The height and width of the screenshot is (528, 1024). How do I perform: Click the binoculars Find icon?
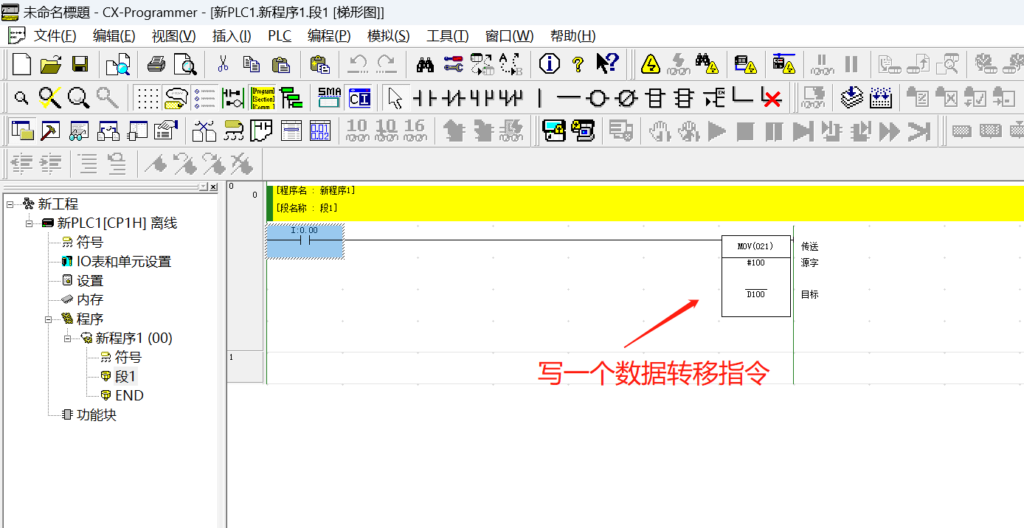tap(425, 64)
